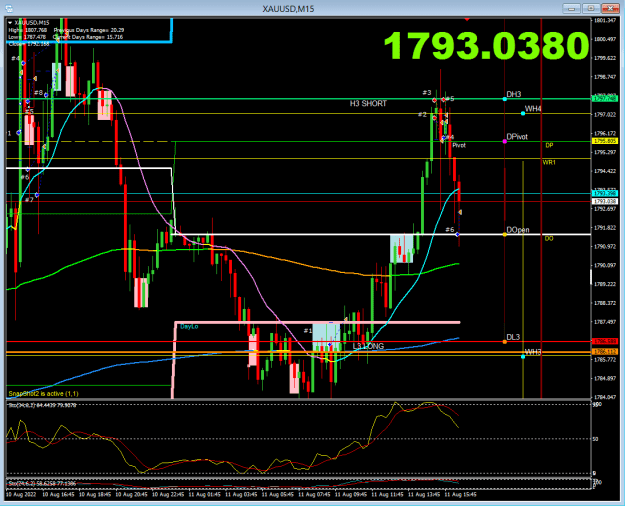Click 'Previous Days Range= 20.29' text
The height and width of the screenshot is (506, 625).
[88, 30]
